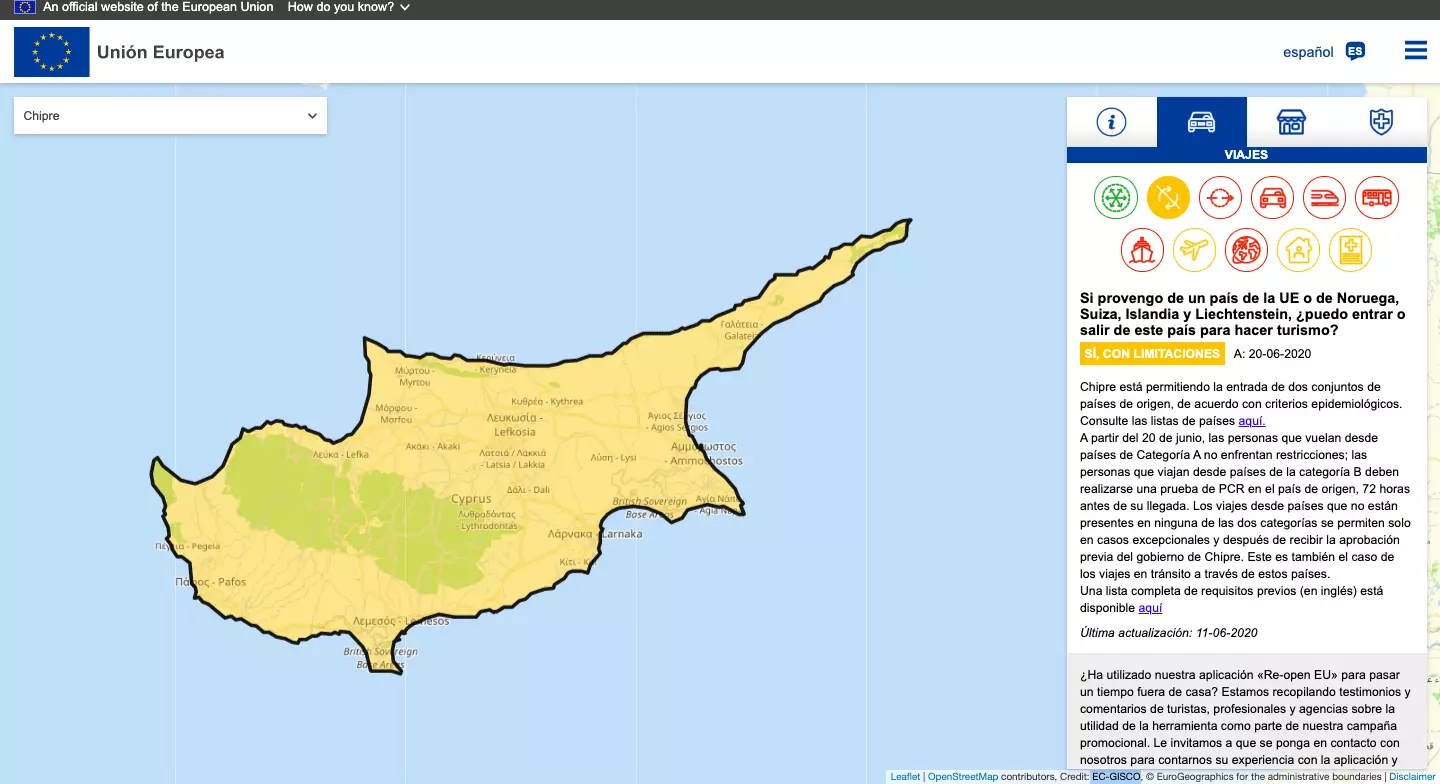Open the Chipre country dropdown
Screen dimensions: 1440x784
coord(170,116)
